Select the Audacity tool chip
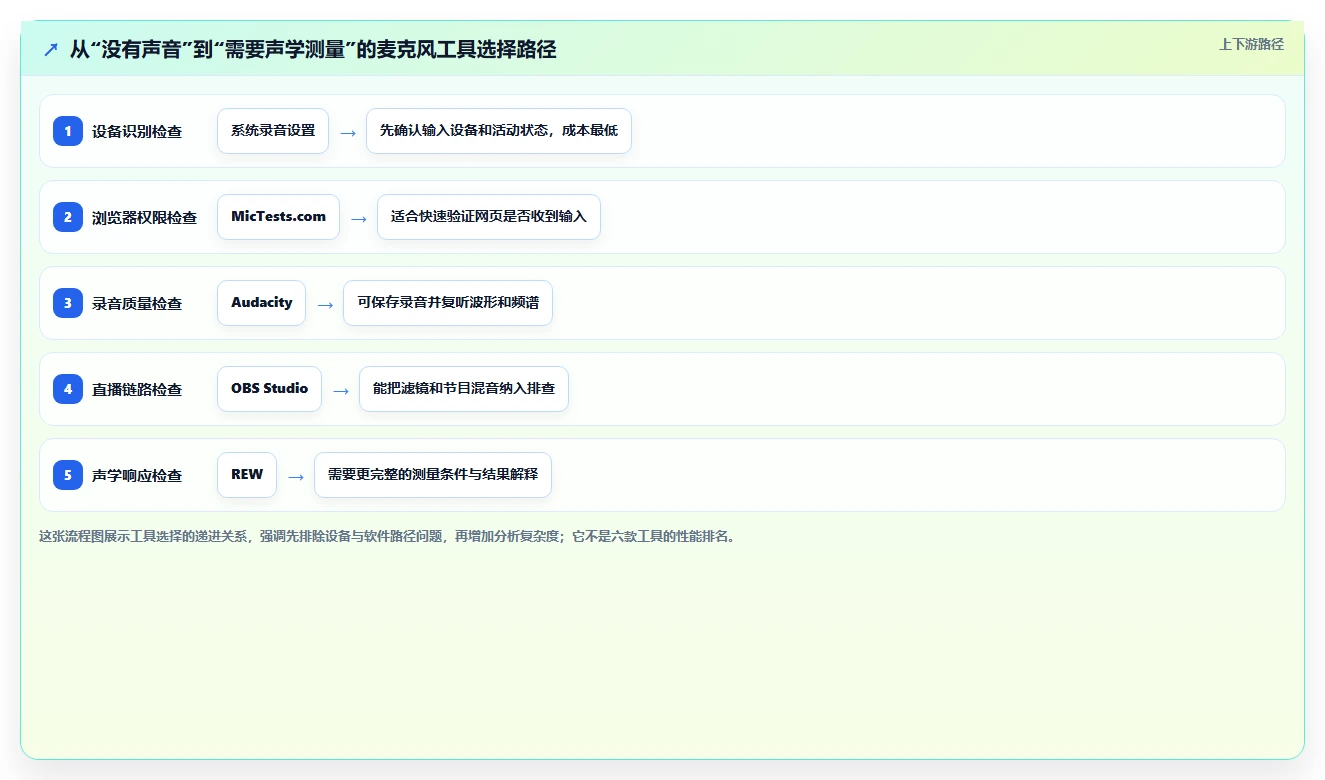 tap(261, 303)
